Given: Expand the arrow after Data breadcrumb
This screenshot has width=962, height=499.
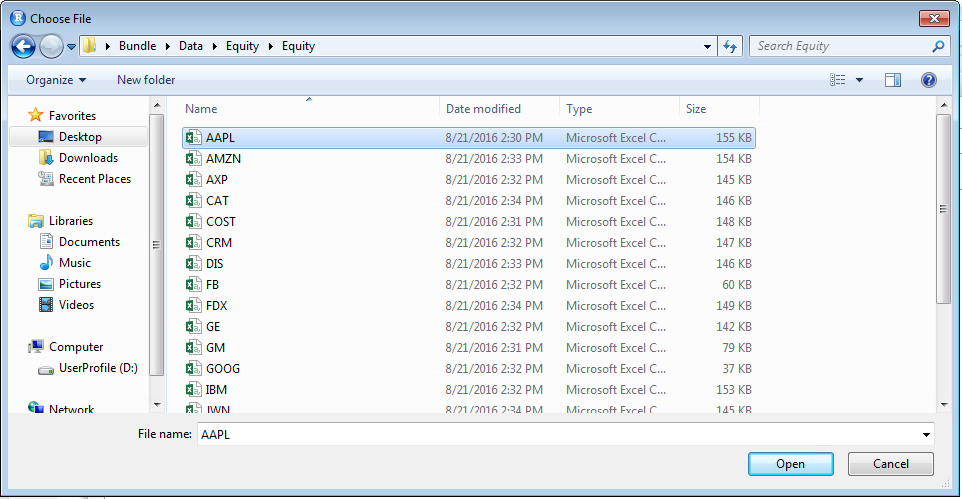Looking at the screenshot, I should point(215,46).
